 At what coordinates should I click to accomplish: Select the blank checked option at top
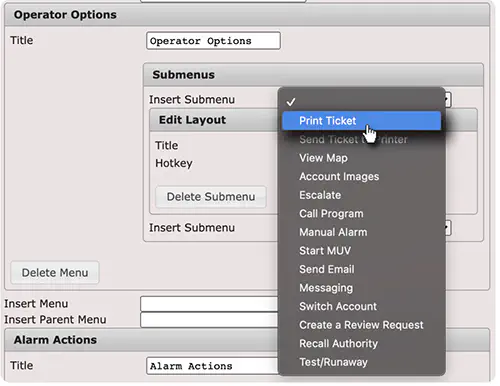pyautogui.click(x=361, y=102)
